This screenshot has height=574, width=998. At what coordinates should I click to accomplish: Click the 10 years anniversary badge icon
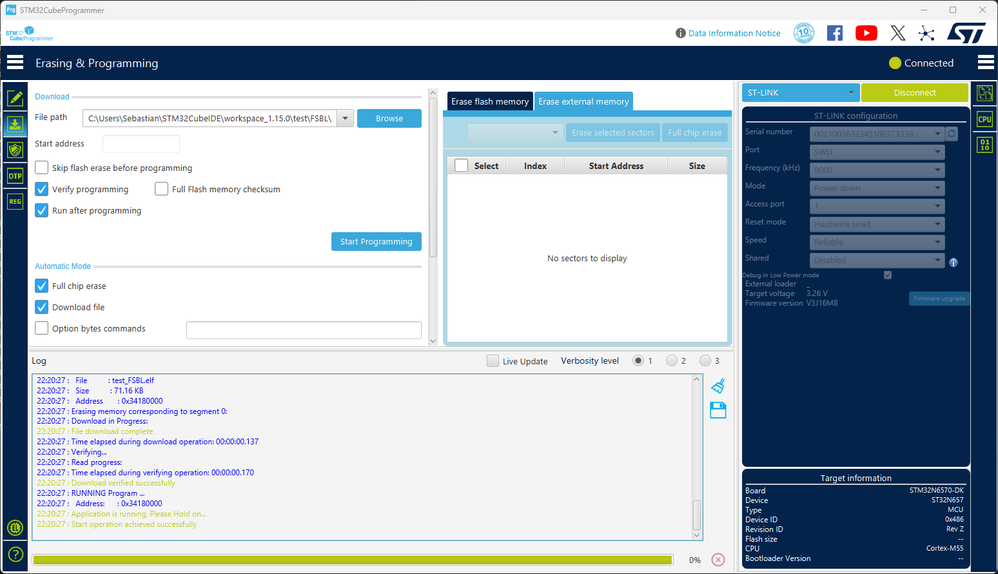tap(804, 33)
